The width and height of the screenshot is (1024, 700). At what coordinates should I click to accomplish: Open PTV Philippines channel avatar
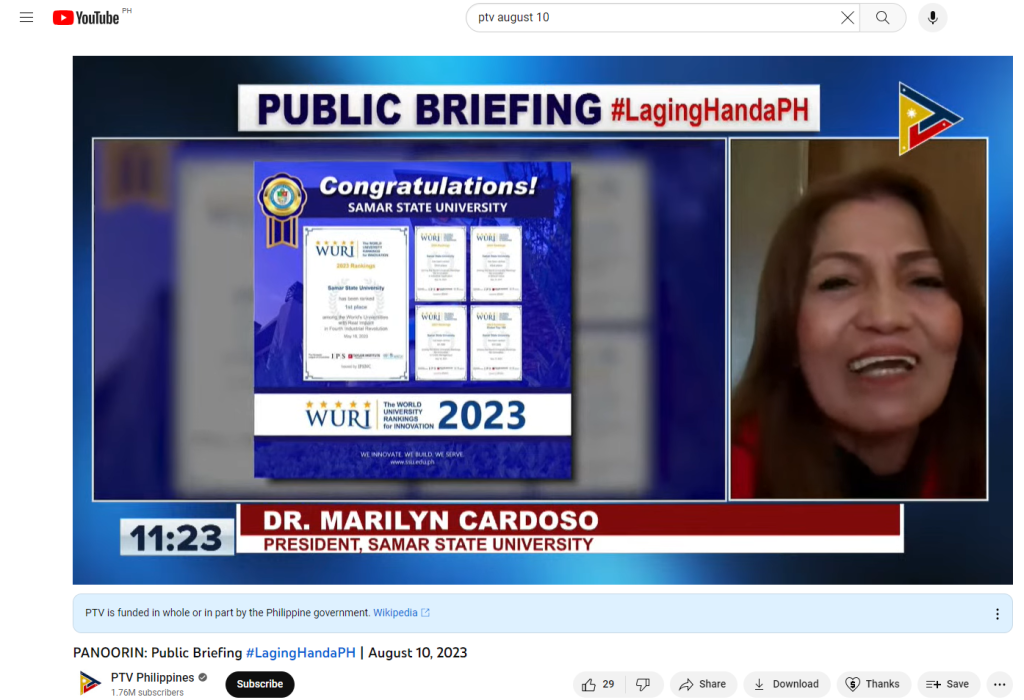(90, 684)
